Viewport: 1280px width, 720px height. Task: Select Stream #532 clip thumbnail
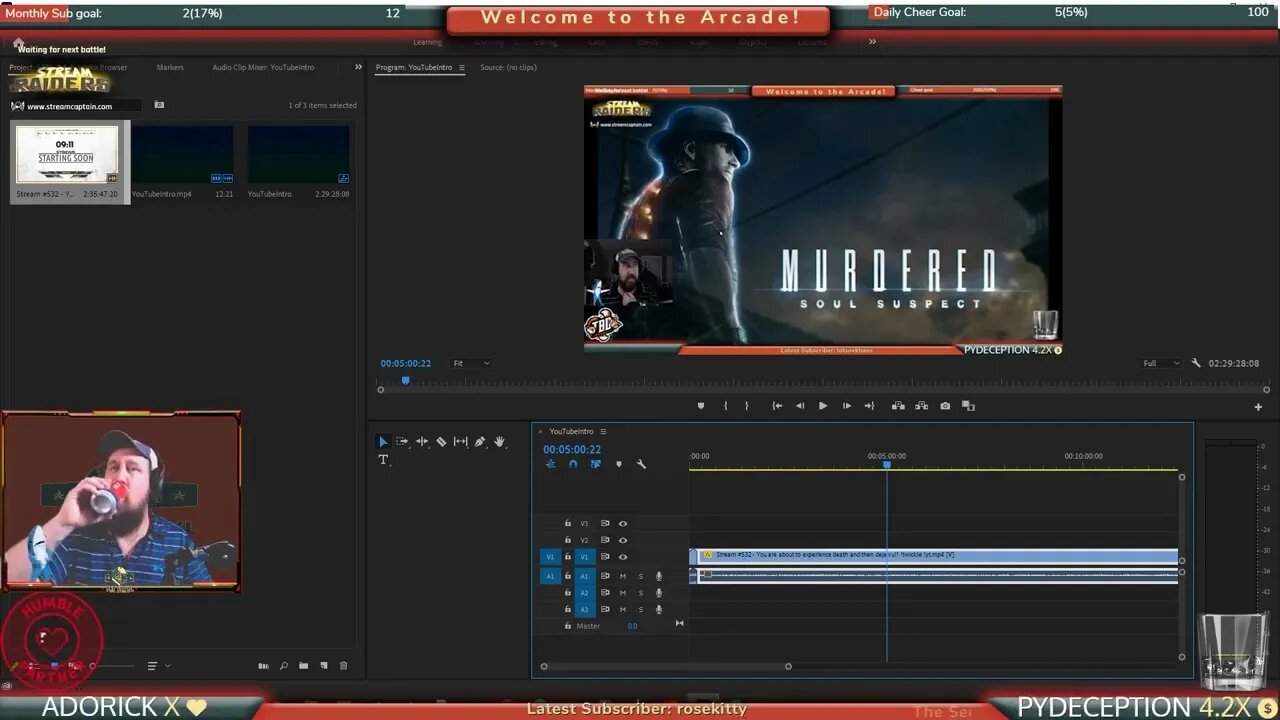tap(67, 155)
